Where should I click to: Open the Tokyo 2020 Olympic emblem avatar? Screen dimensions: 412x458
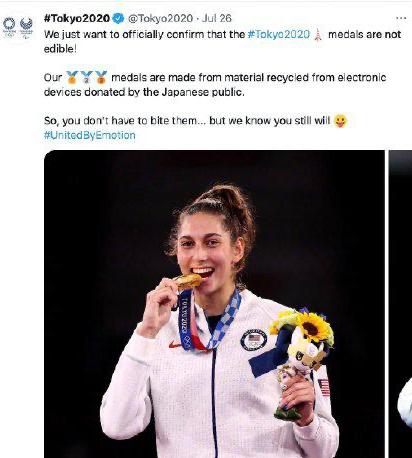[9, 27]
